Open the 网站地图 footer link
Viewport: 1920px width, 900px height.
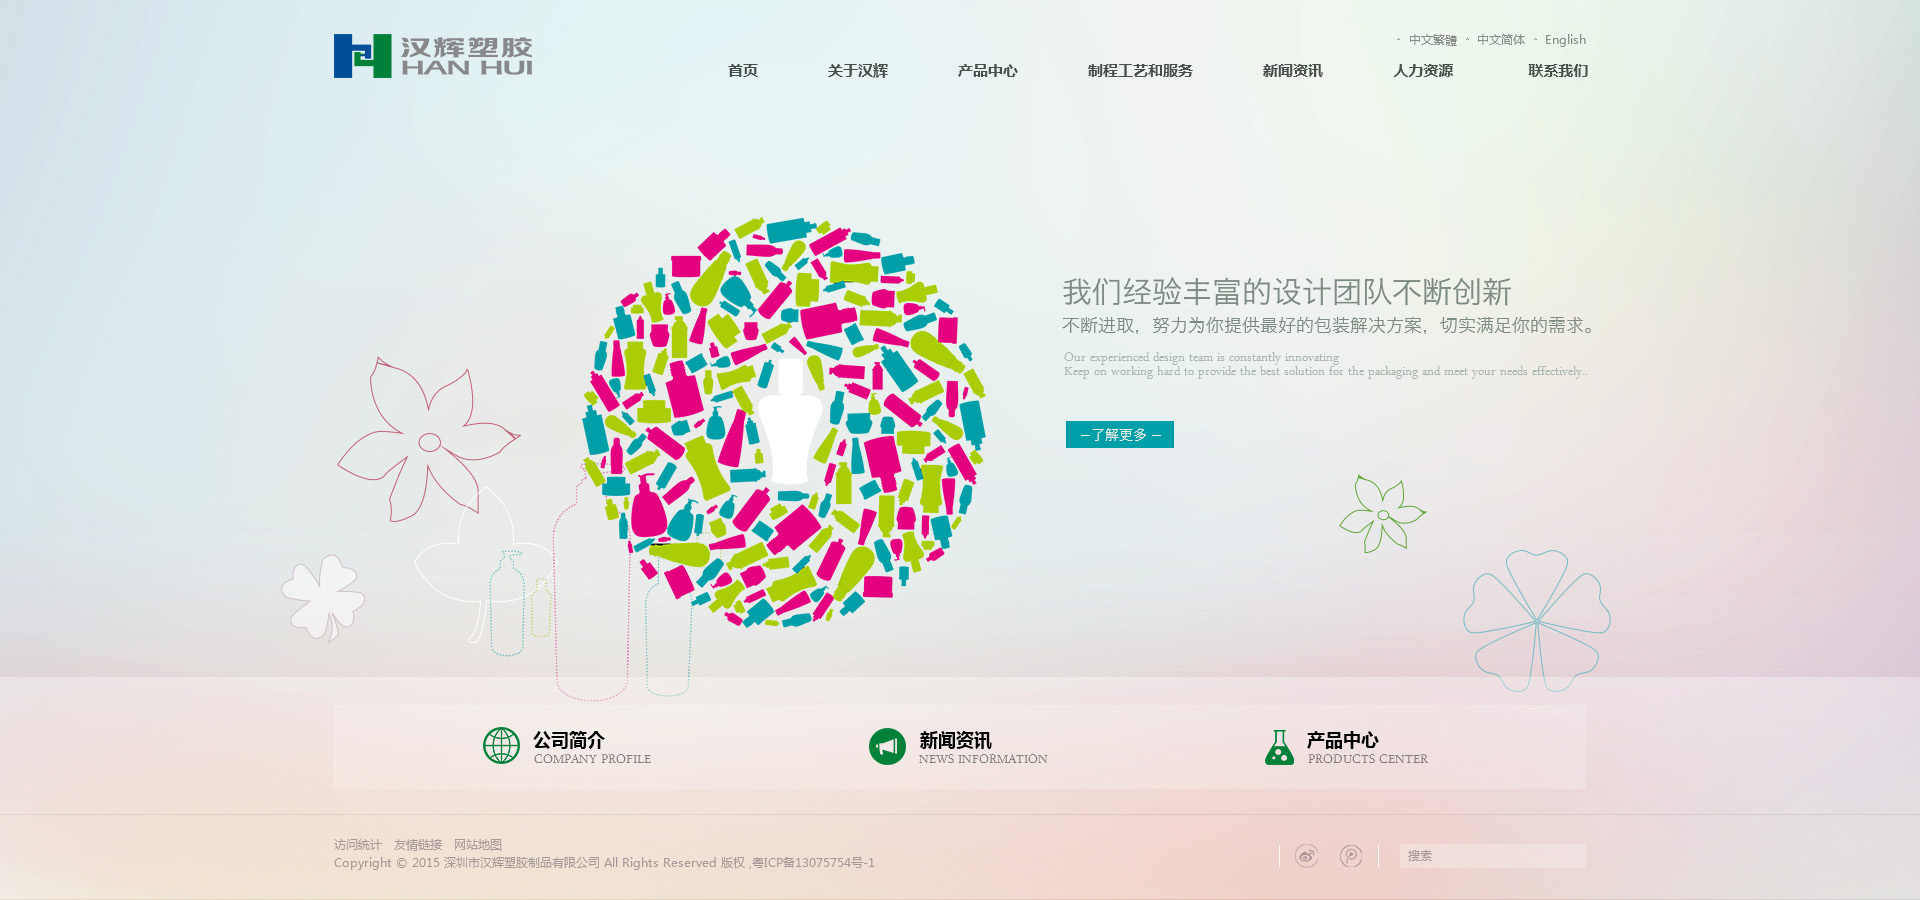[478, 845]
